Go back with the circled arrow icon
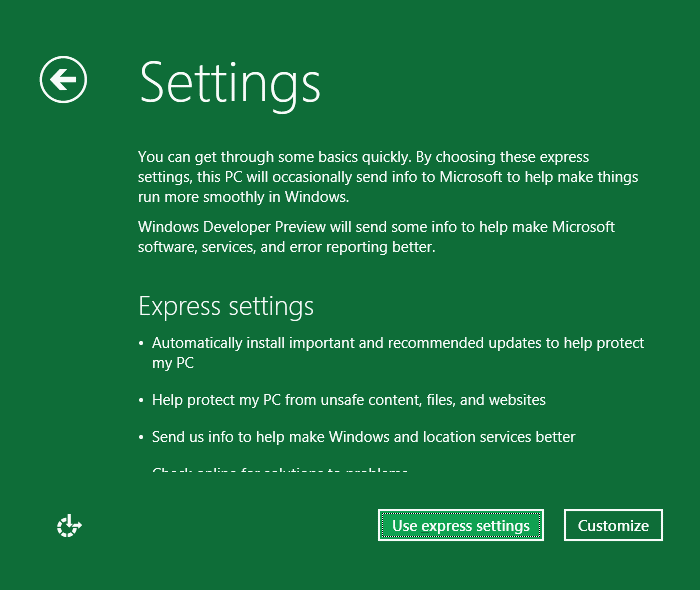This screenshot has height=590, width=700. pyautogui.click(x=63, y=79)
